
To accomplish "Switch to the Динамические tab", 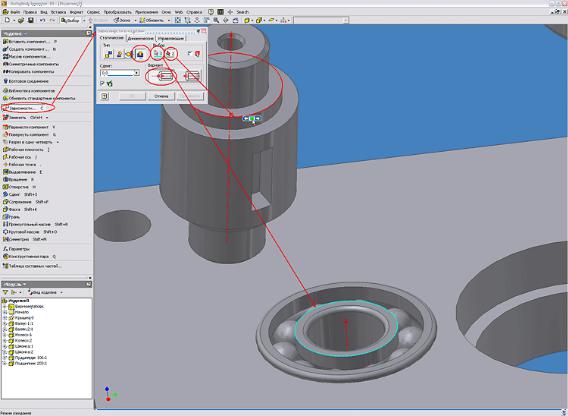I will tap(141, 38).
